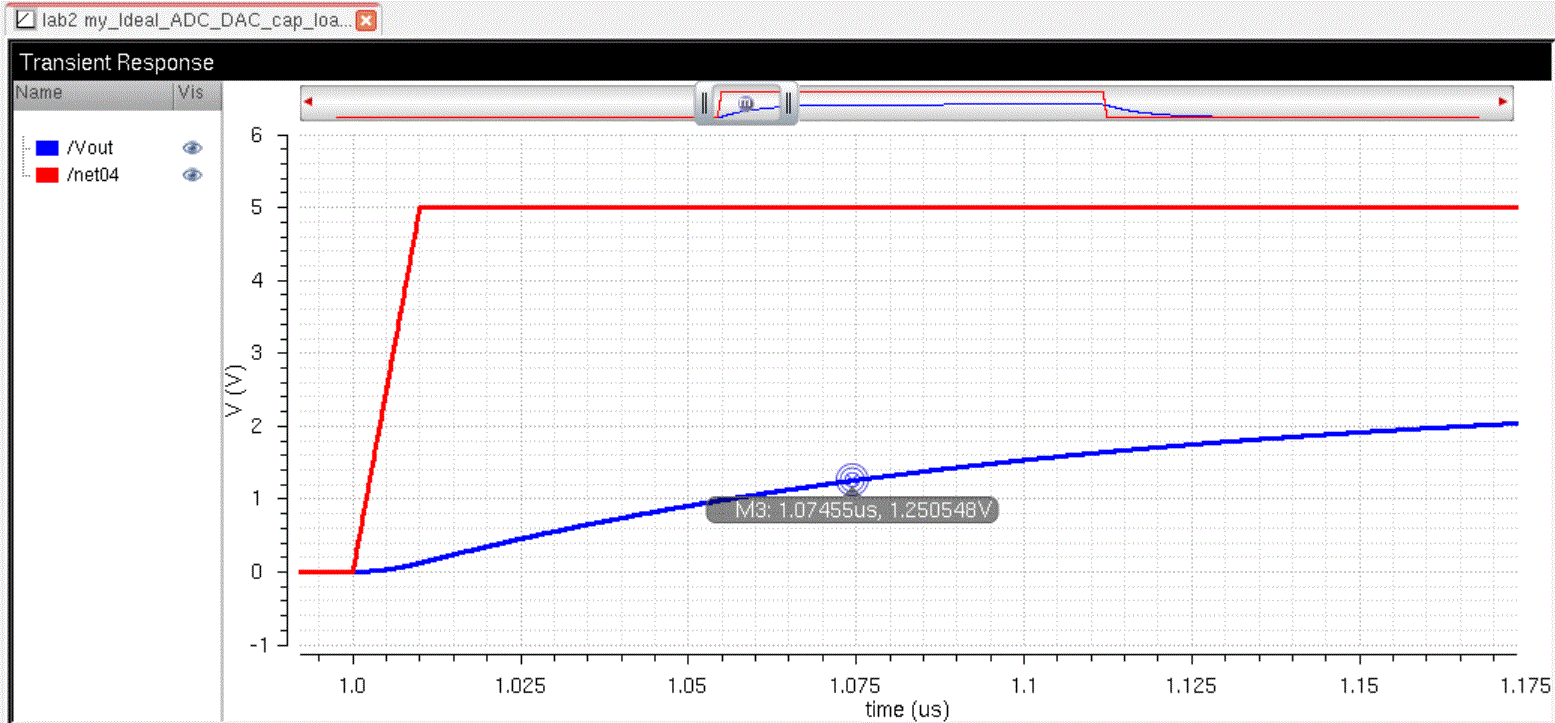The image size is (1555, 723).
Task: Click the marker icon inside overview zoom window
Action: [x=745, y=102]
